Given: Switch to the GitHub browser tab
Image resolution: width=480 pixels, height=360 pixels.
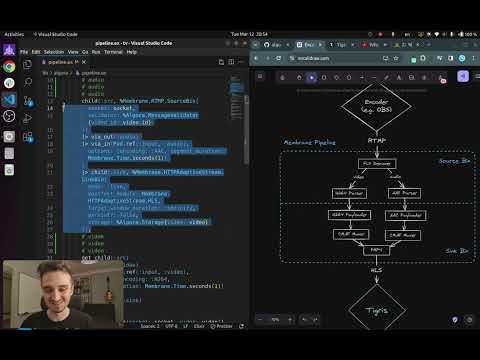Looking at the screenshot, I should pos(272,45).
